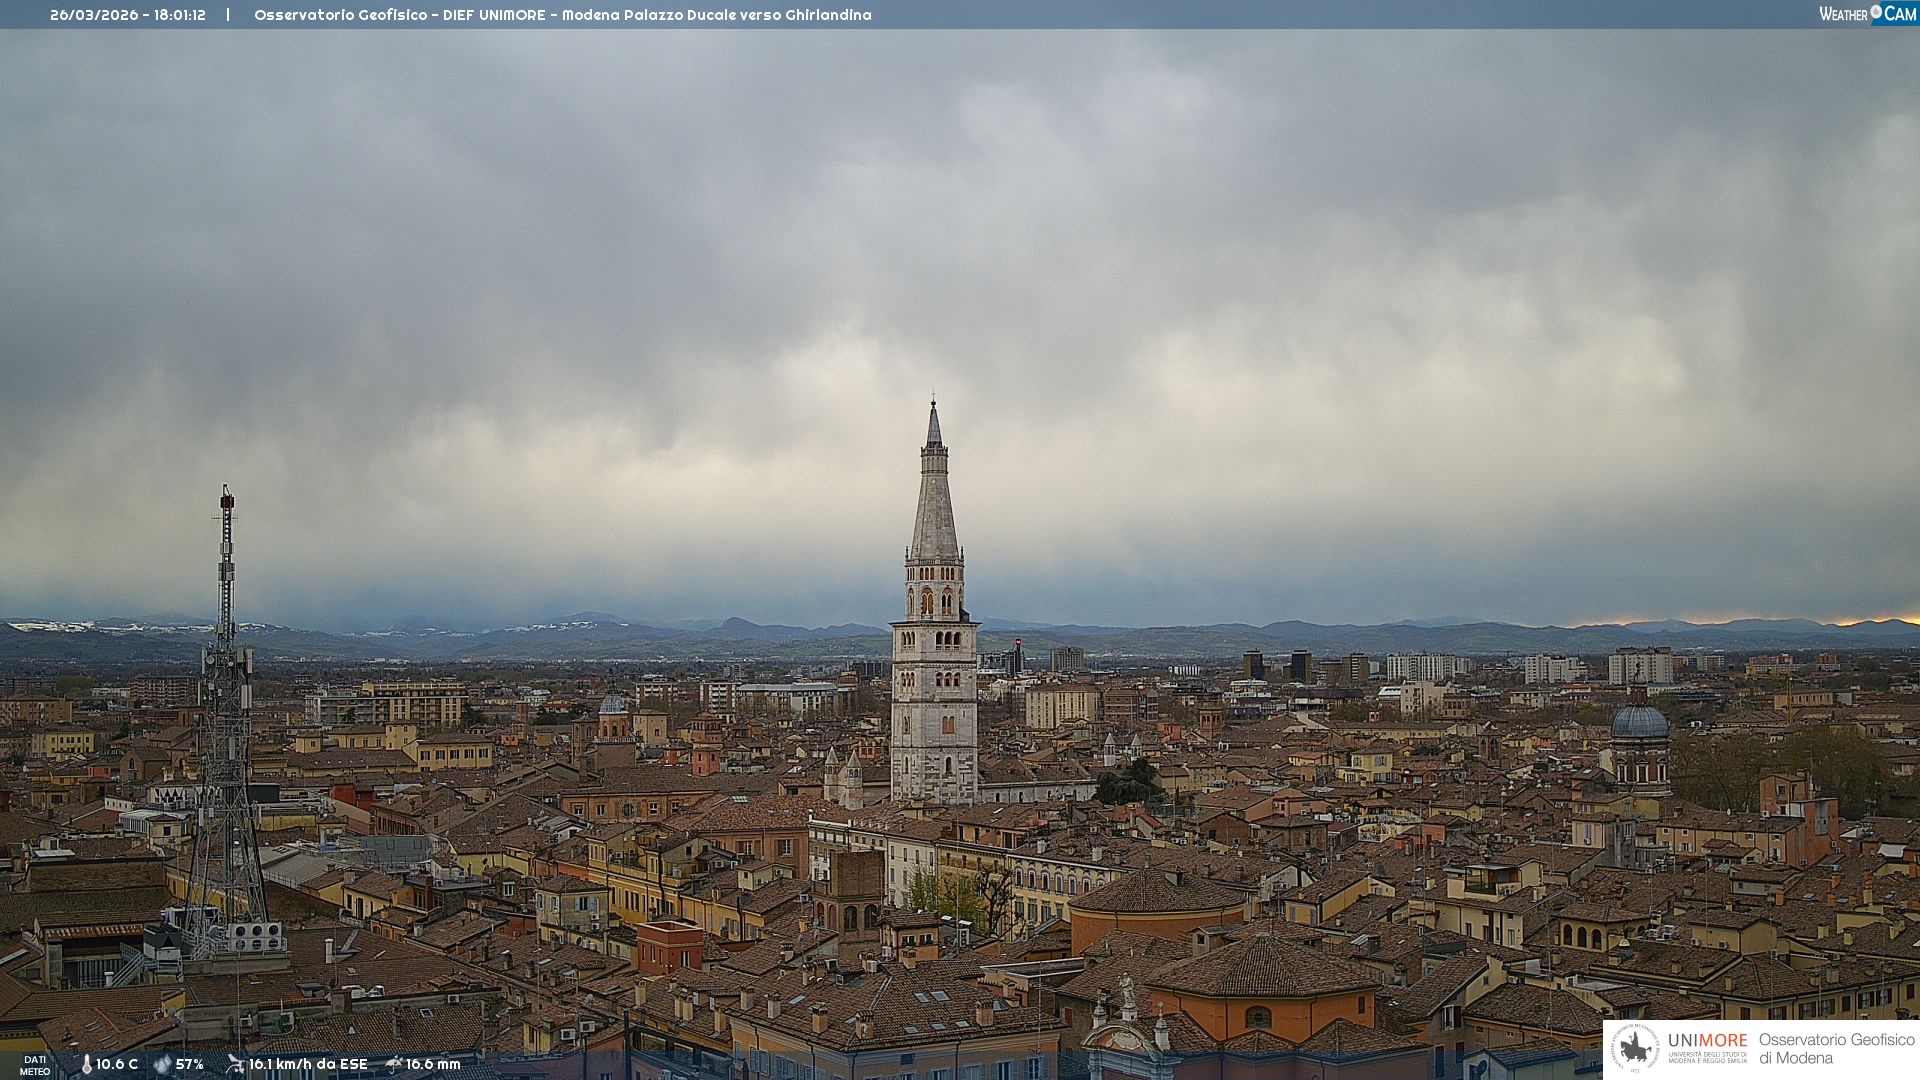Click the DATI METEO label
This screenshot has width=1920, height=1080.
[x=35, y=1065]
